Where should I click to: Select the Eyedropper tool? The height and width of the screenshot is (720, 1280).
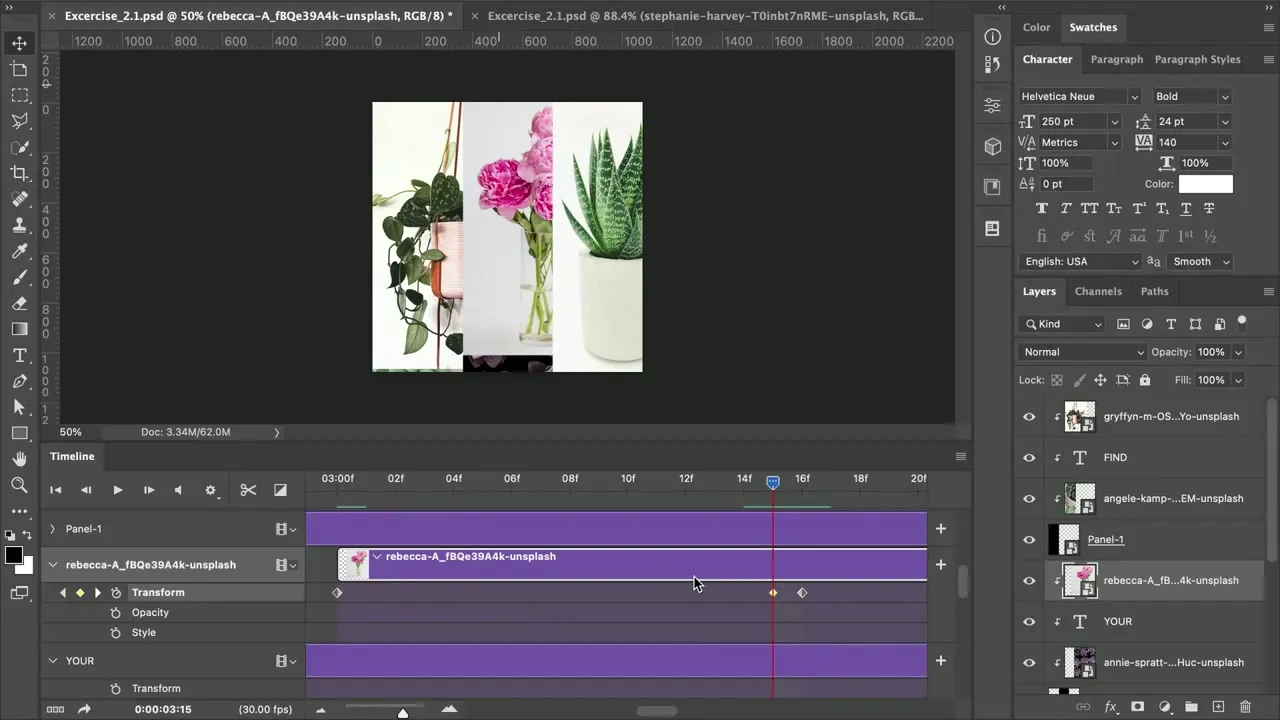[19, 252]
